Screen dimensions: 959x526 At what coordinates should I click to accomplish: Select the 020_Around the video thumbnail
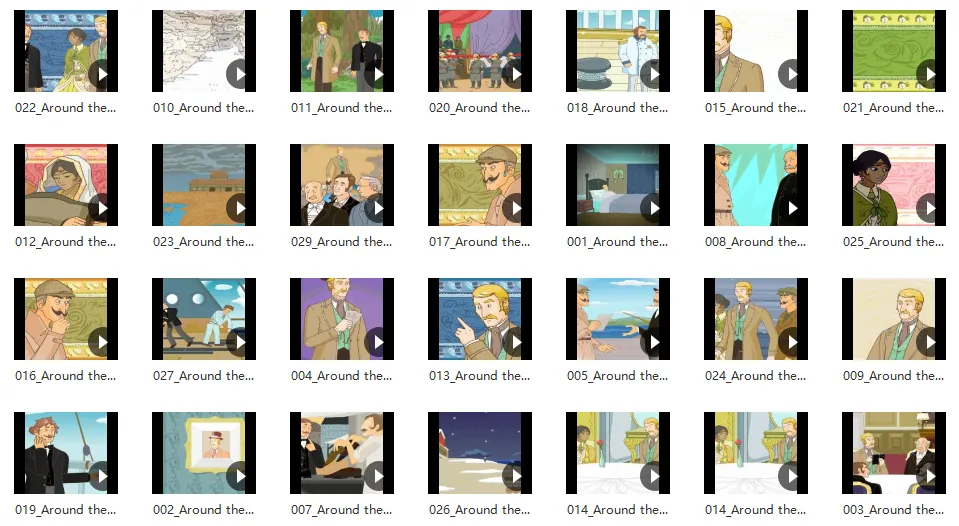[x=480, y=51]
